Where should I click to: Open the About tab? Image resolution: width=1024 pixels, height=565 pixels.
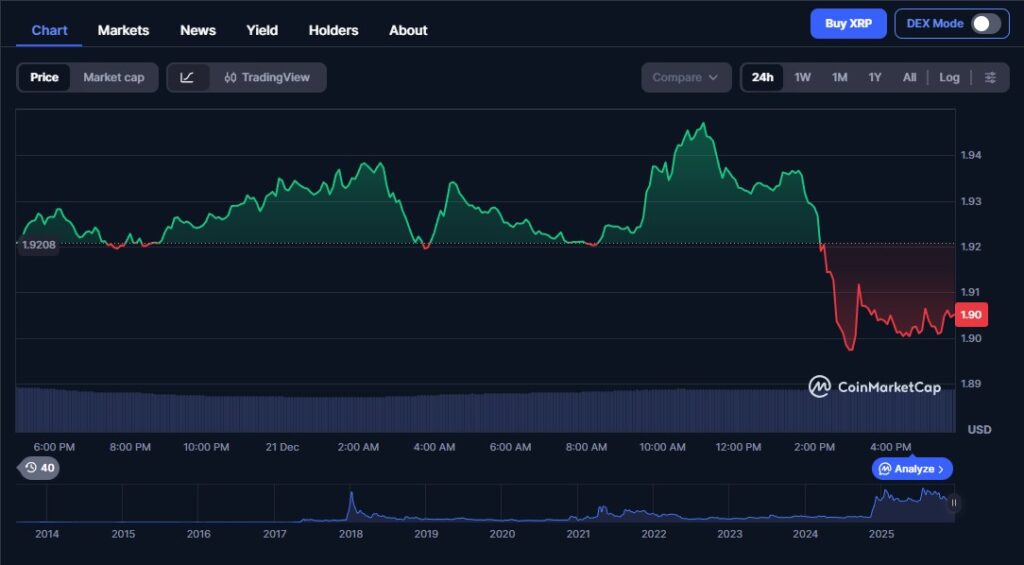coord(408,30)
